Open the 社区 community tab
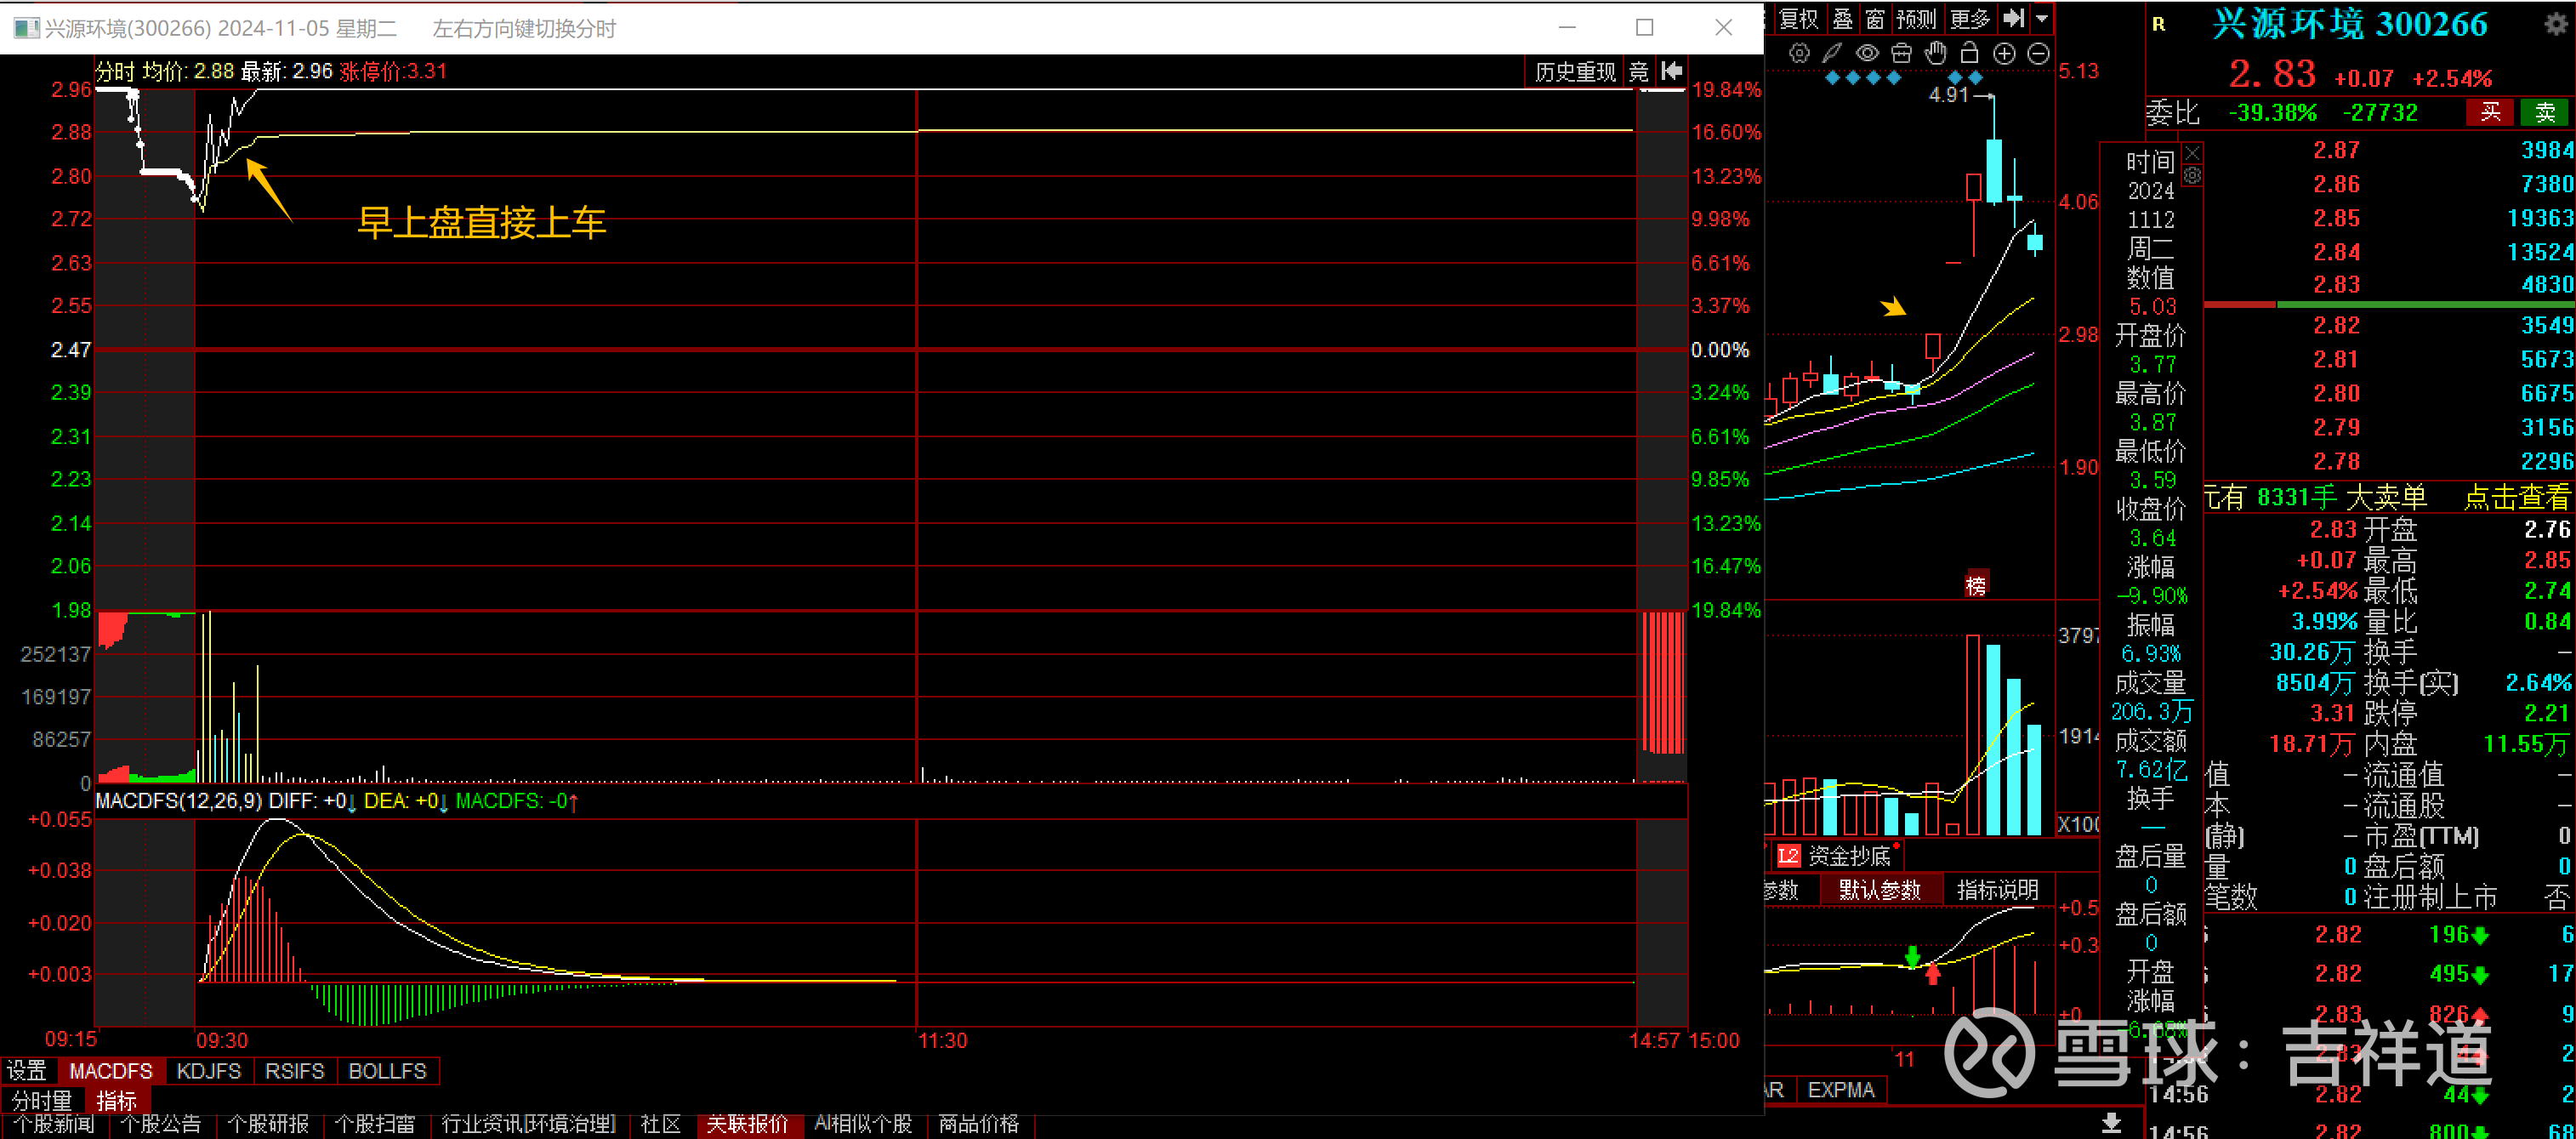The width and height of the screenshot is (2576, 1139). click(x=661, y=1125)
